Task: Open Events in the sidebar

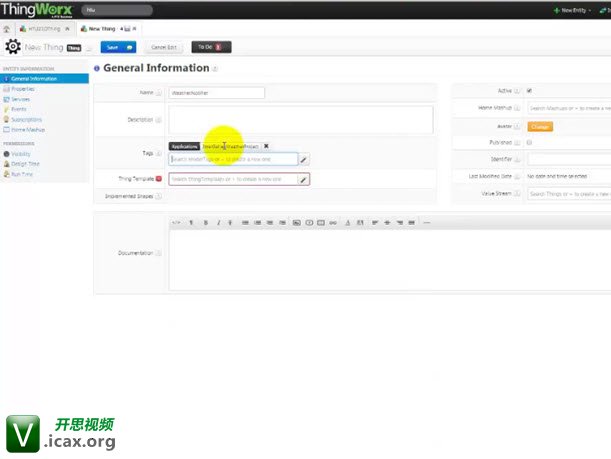Action: (x=19, y=109)
